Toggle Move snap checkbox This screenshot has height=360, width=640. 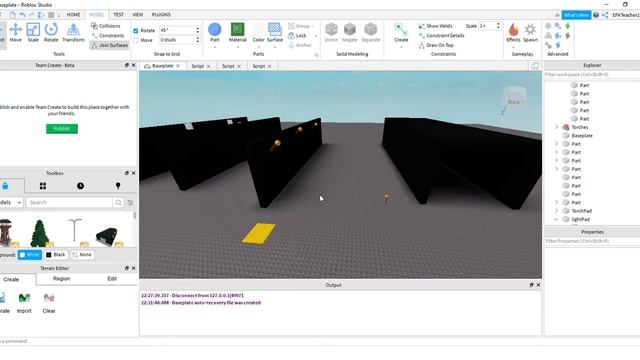(x=136, y=40)
